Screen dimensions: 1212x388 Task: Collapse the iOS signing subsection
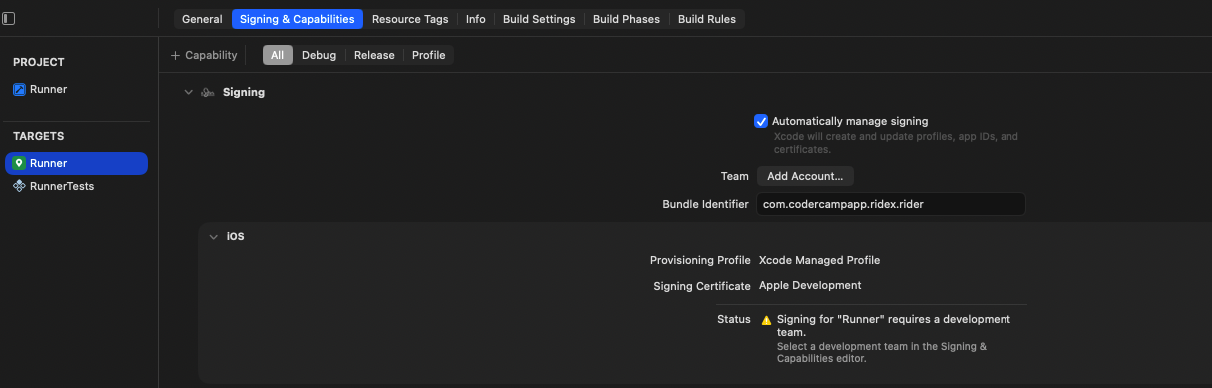pyautogui.click(x=213, y=237)
